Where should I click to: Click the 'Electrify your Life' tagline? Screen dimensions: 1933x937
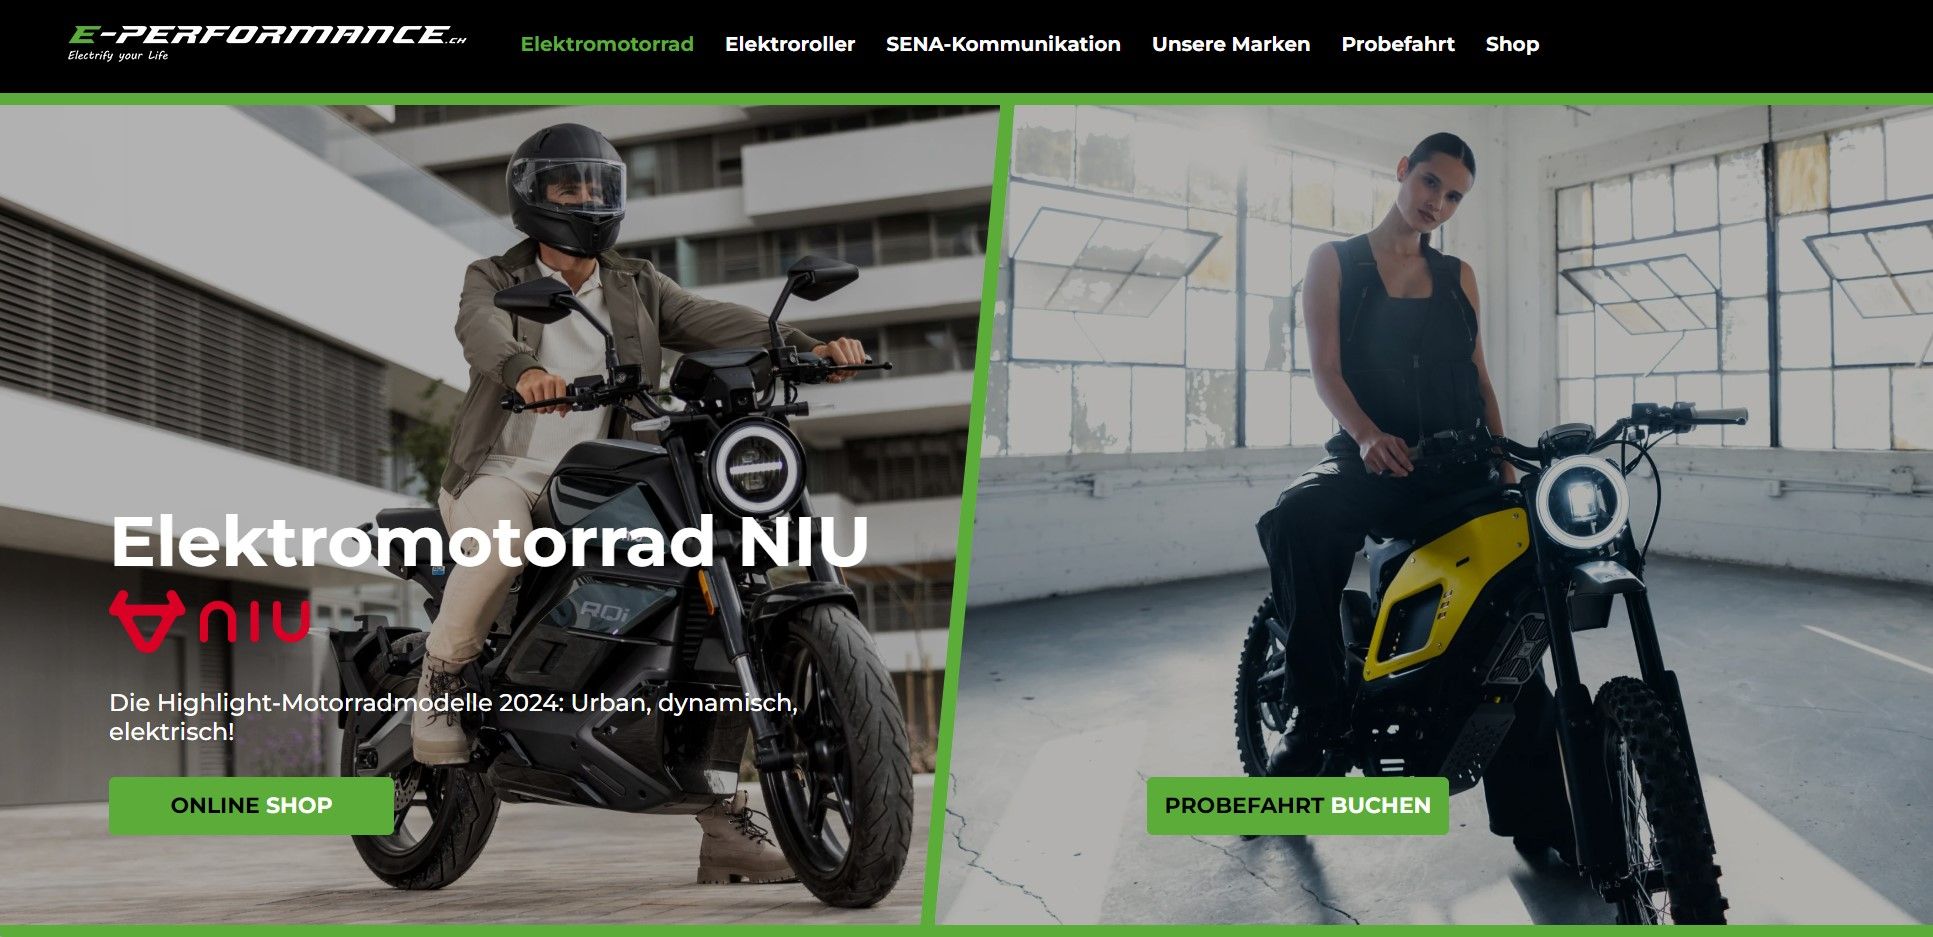(118, 56)
